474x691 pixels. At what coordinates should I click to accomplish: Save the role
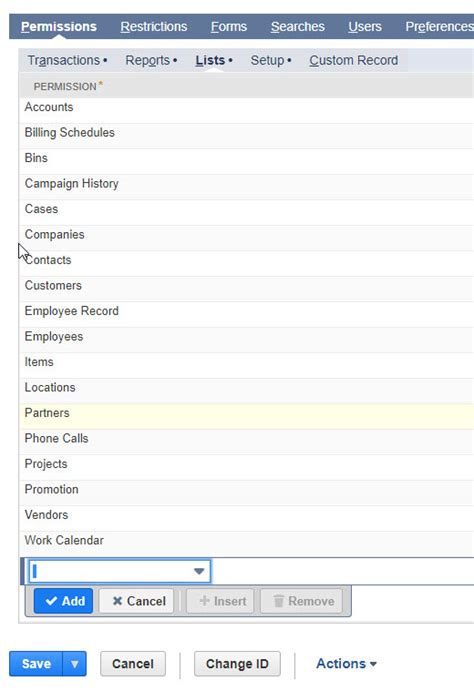tap(36, 664)
